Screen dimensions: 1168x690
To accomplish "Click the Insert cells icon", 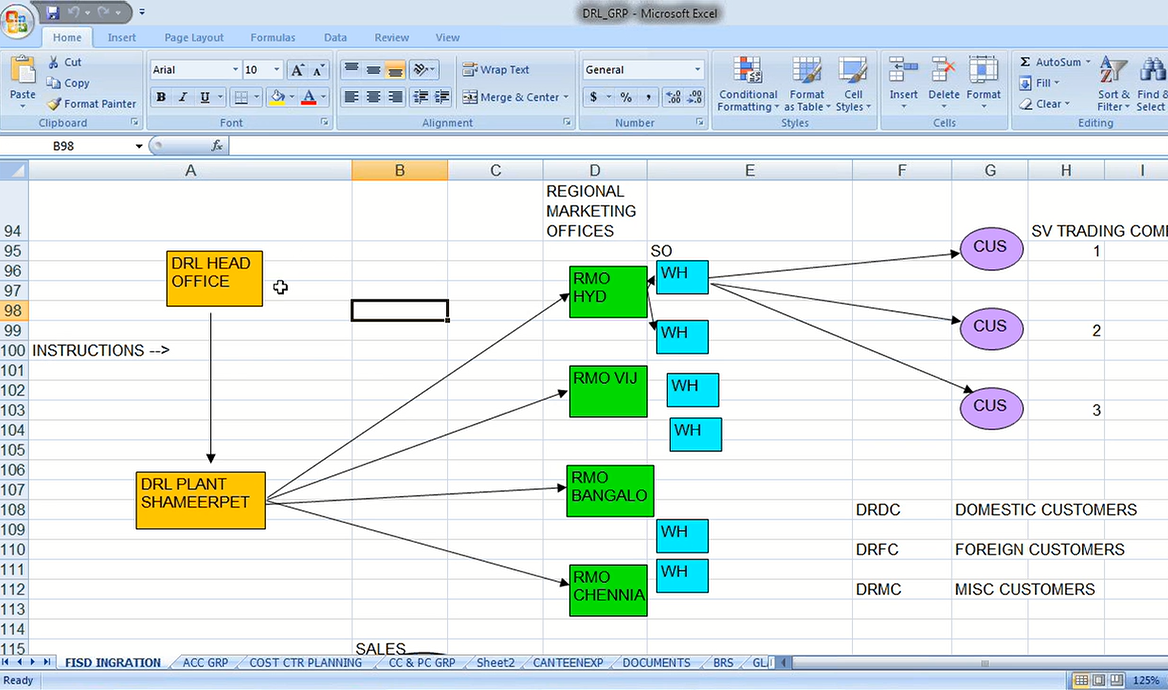I will pyautogui.click(x=904, y=70).
